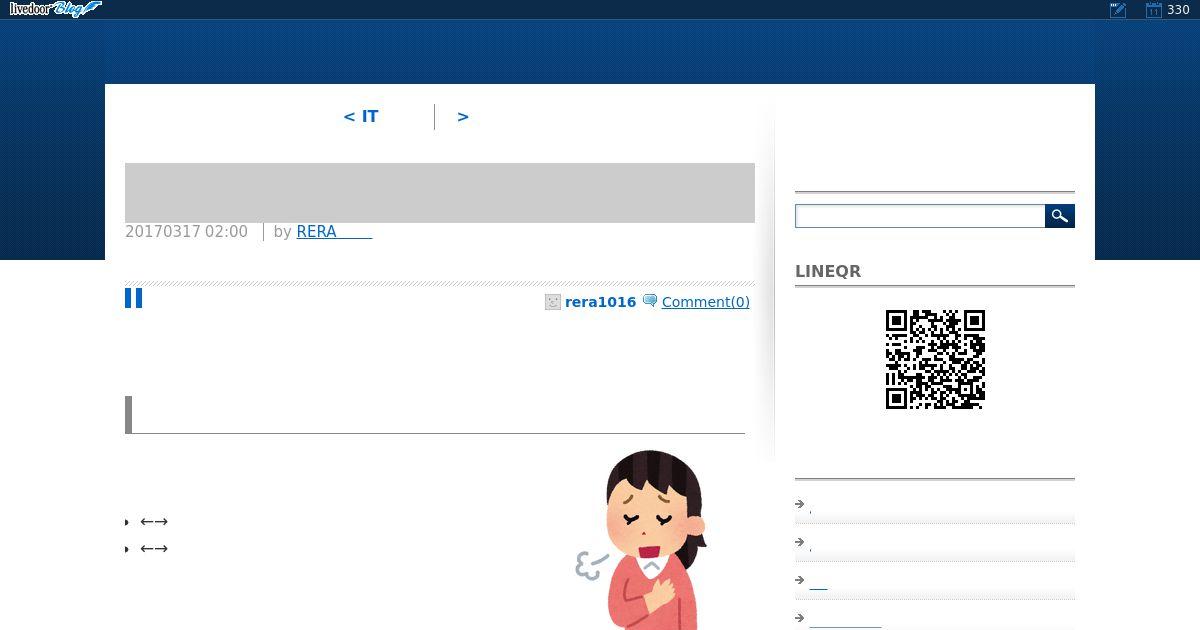This screenshot has width=1200, height=630.
Task: Click the post date 20170317 02:00
Action: pos(186,232)
